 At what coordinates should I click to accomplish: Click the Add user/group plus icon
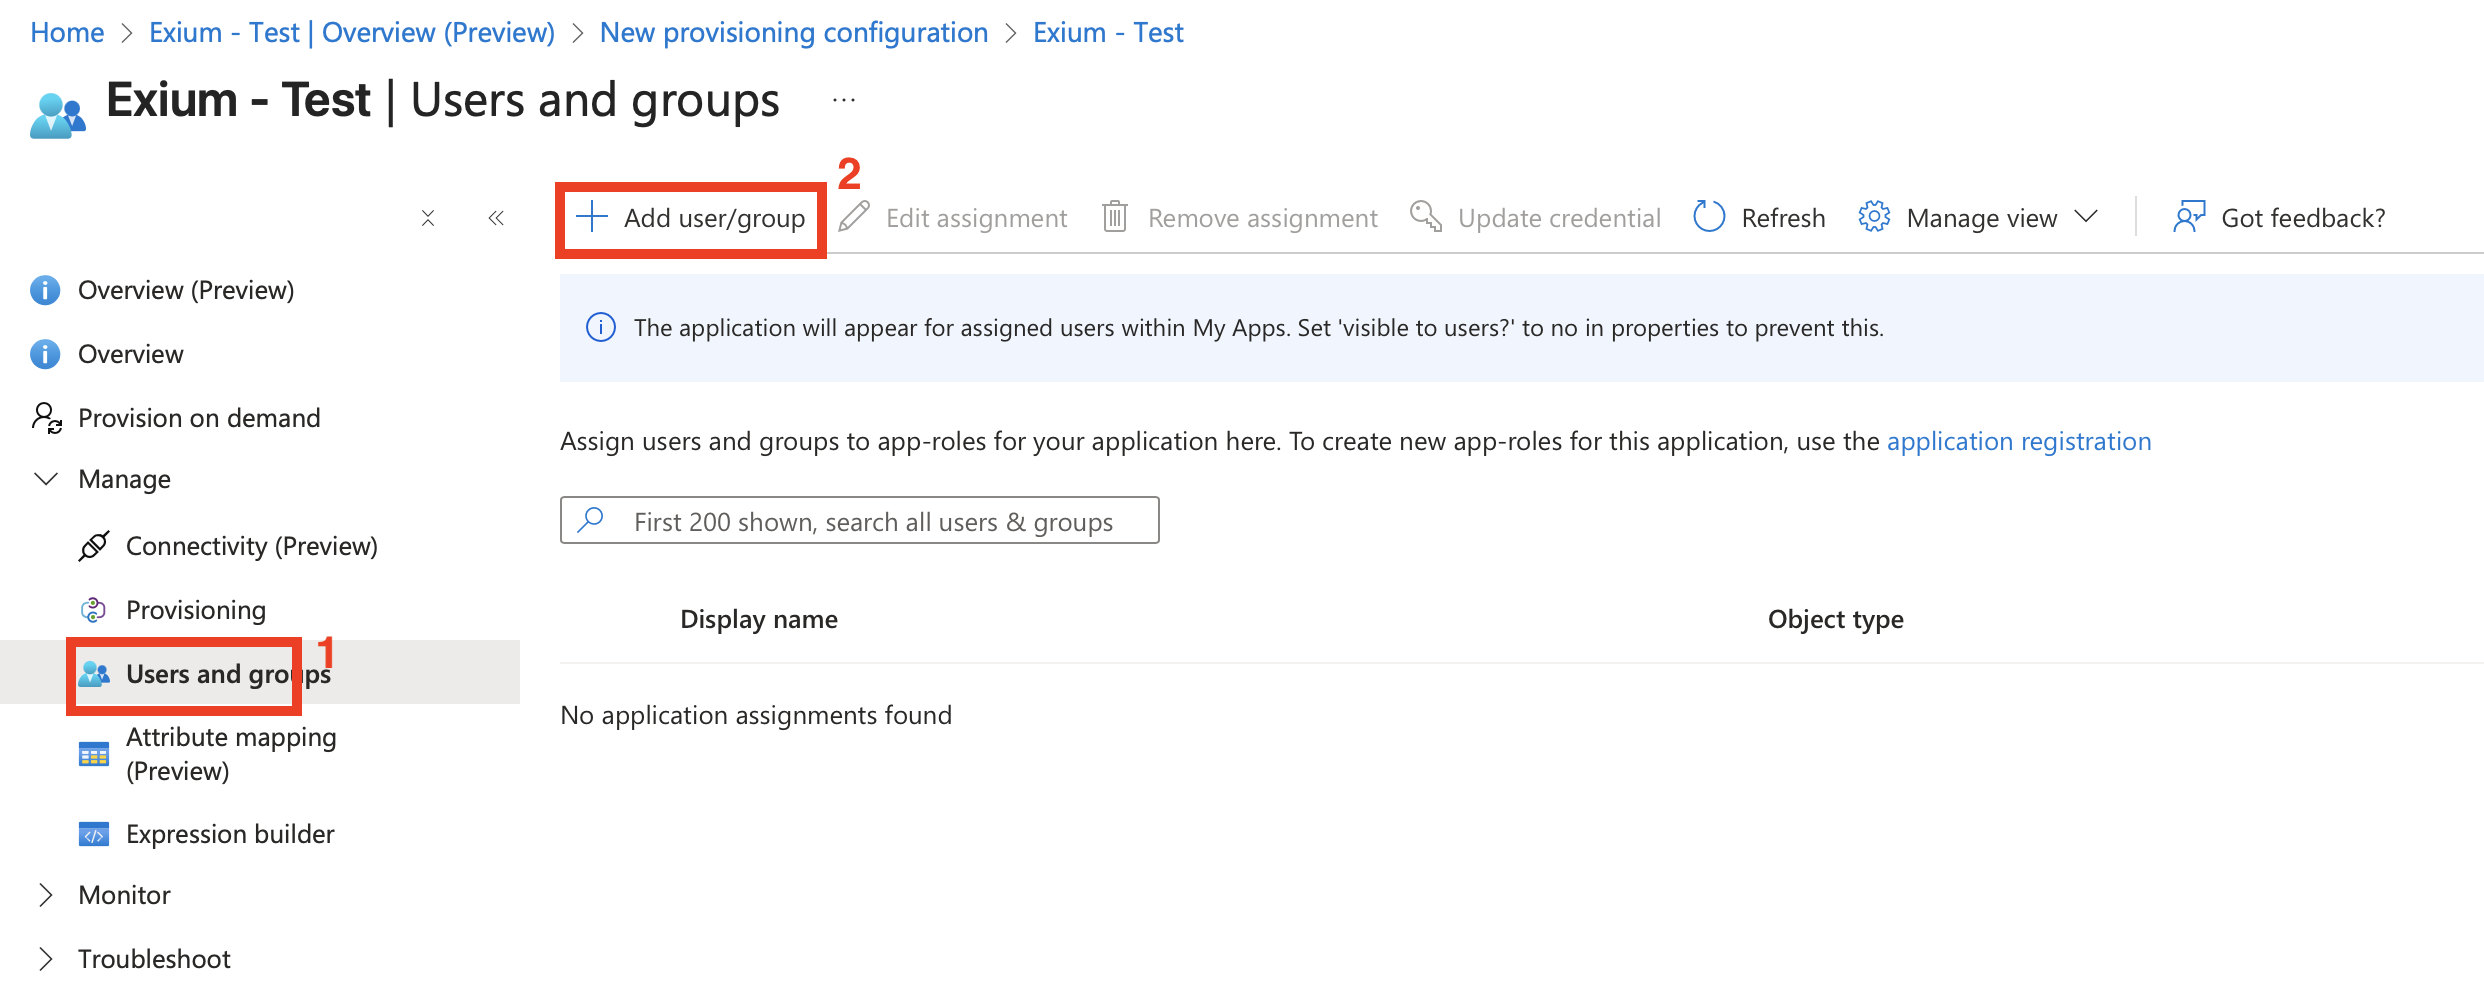pos(592,217)
